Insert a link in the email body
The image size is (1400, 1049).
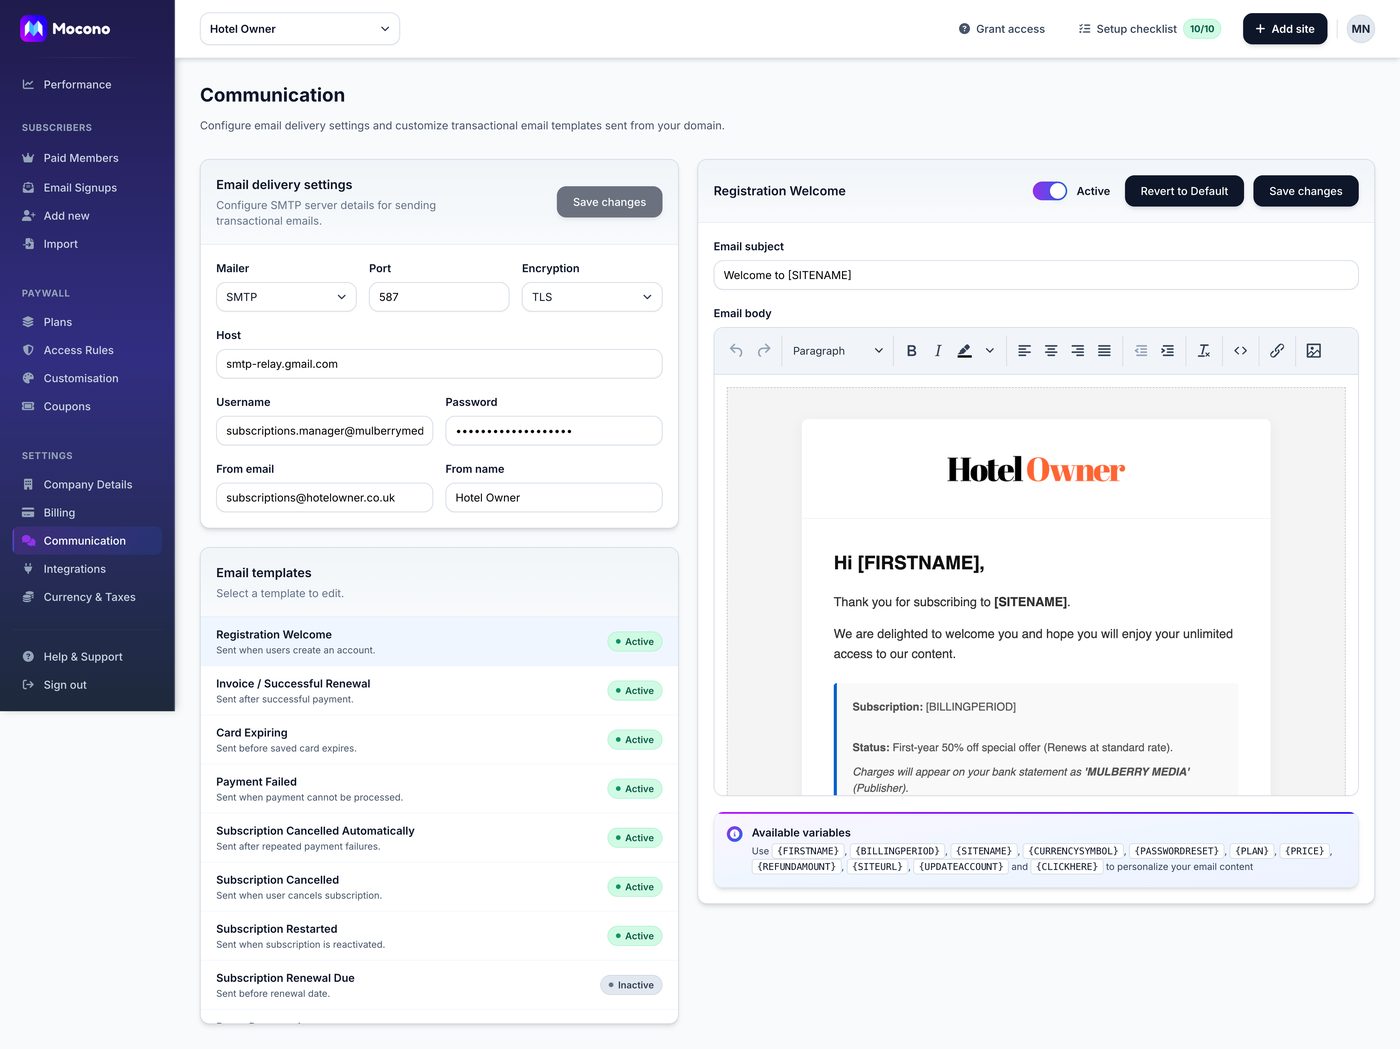1277,351
